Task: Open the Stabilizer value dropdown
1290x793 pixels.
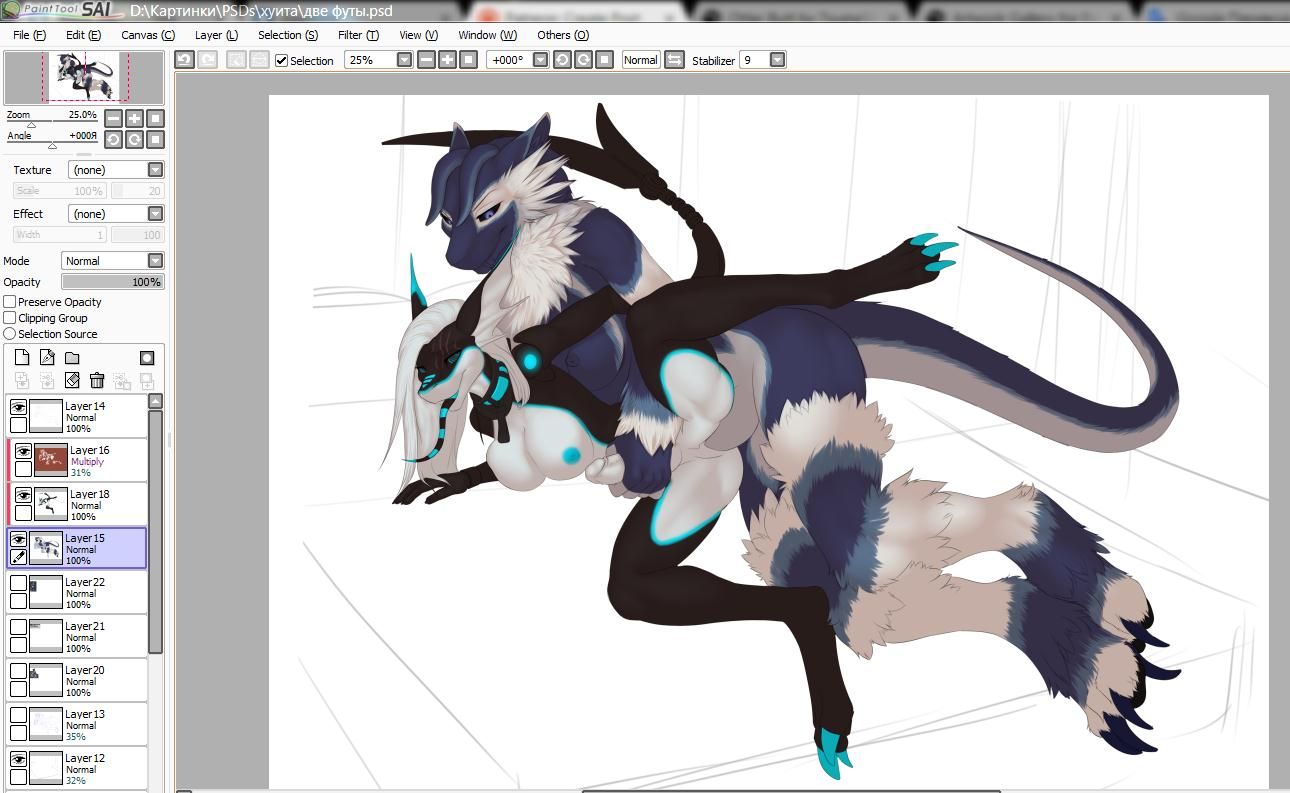Action: coord(777,60)
